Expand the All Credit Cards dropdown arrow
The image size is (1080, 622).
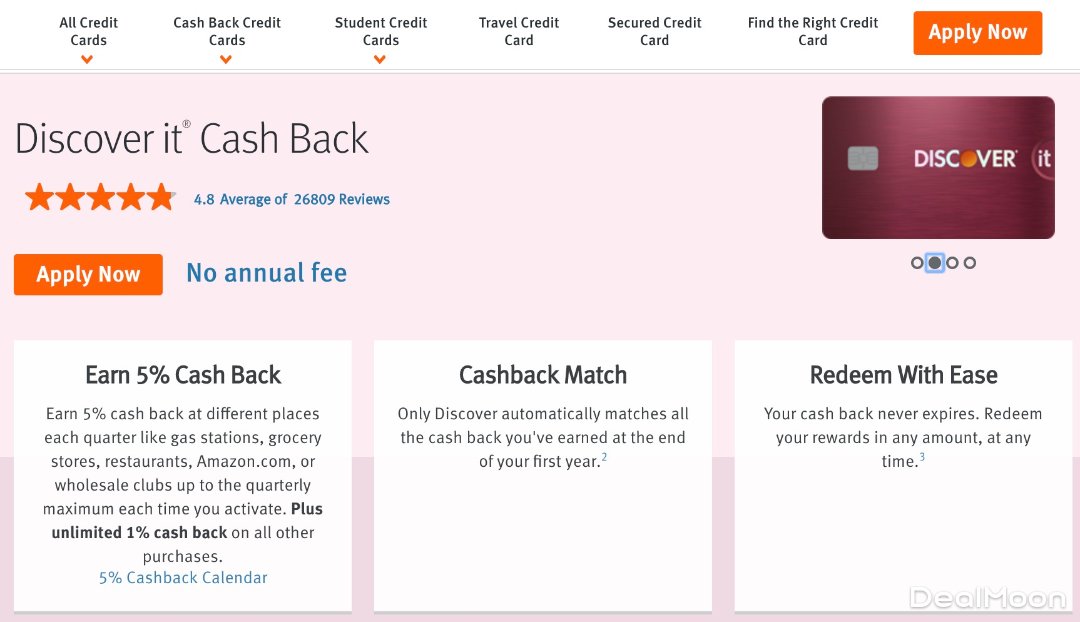tap(88, 60)
